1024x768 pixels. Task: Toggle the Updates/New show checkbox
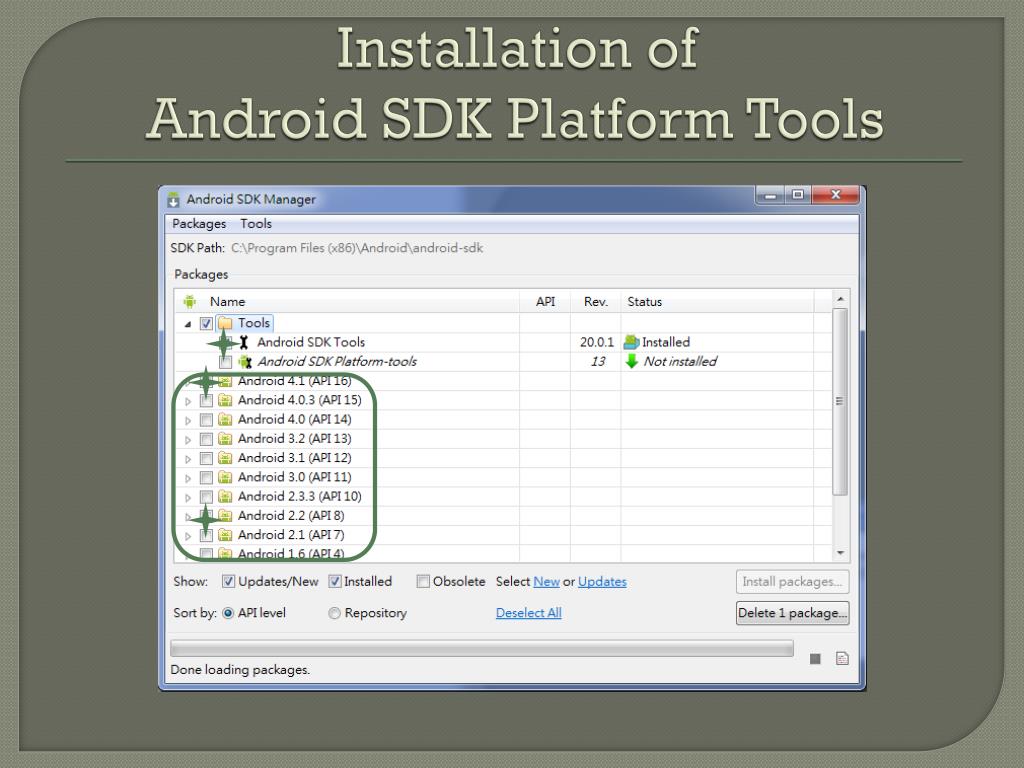click(229, 581)
